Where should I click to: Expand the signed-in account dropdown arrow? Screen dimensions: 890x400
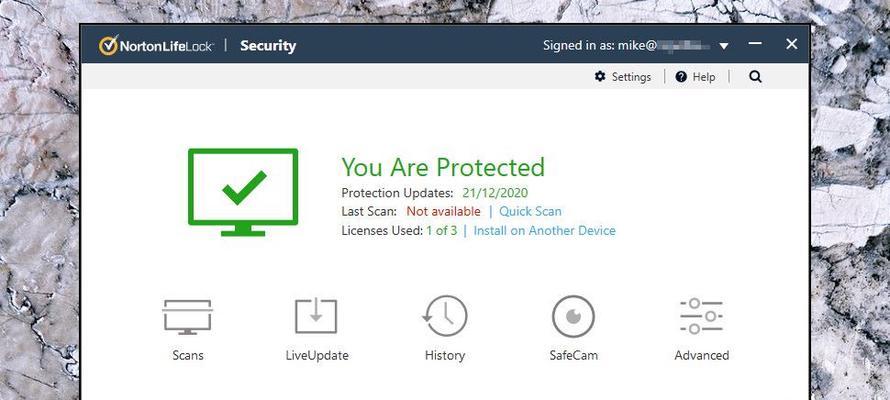[724, 46]
